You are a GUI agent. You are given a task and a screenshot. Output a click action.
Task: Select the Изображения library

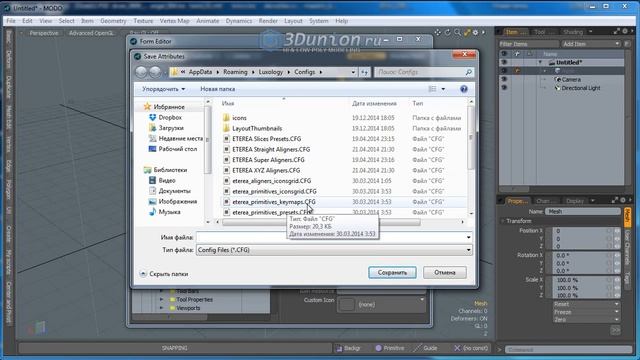(178, 201)
